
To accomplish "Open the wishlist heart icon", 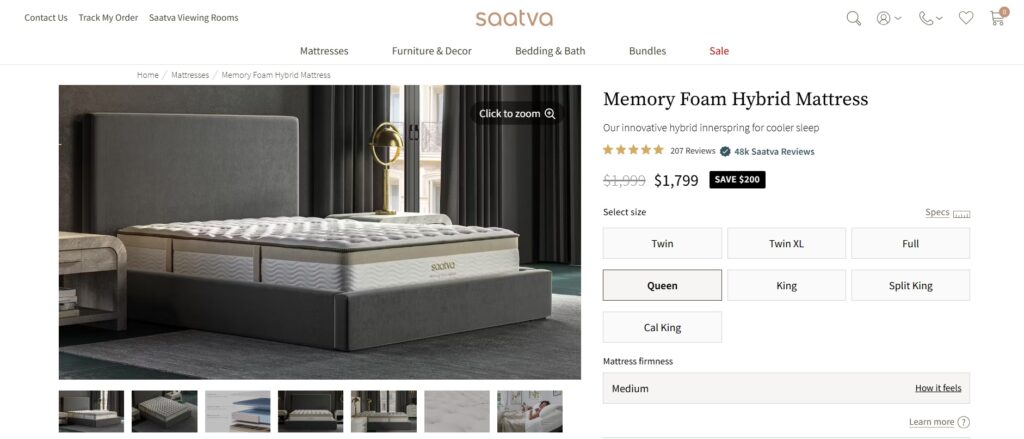I will [966, 18].
